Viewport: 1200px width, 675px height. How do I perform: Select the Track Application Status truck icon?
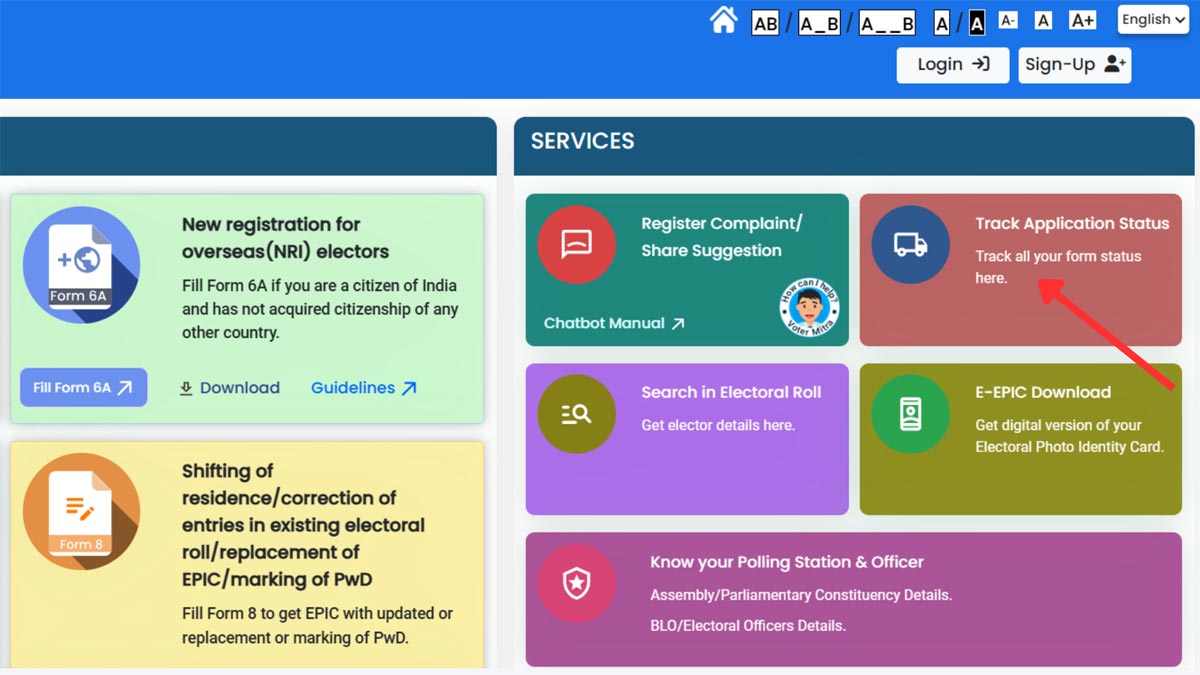(909, 243)
